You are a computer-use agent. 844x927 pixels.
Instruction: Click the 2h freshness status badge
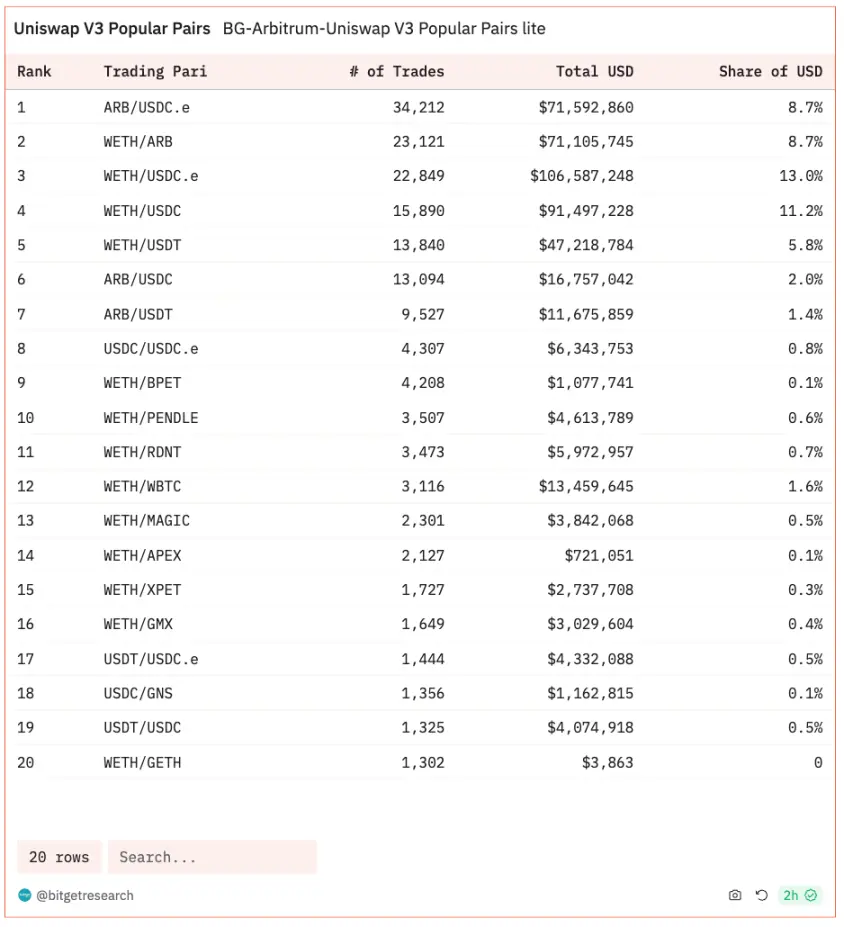800,895
